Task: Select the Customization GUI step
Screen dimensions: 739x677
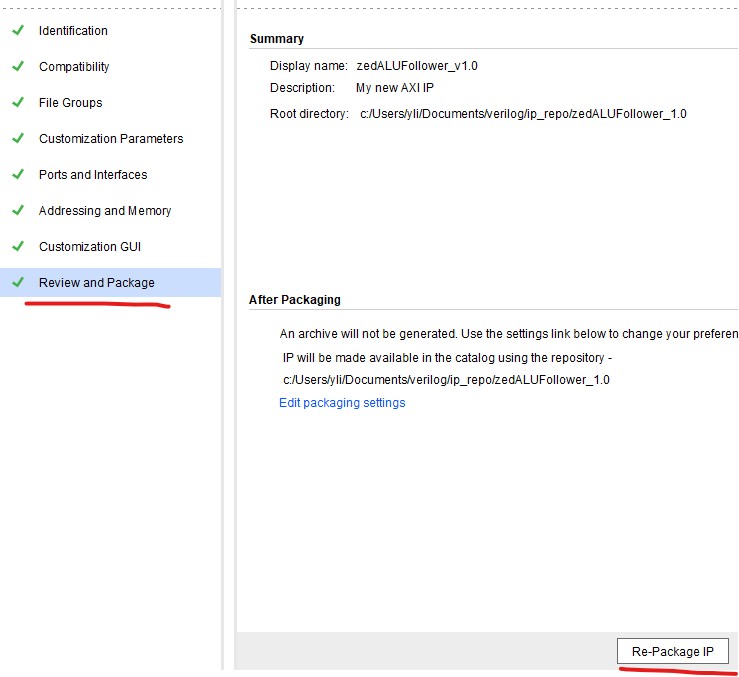Action: 90,247
